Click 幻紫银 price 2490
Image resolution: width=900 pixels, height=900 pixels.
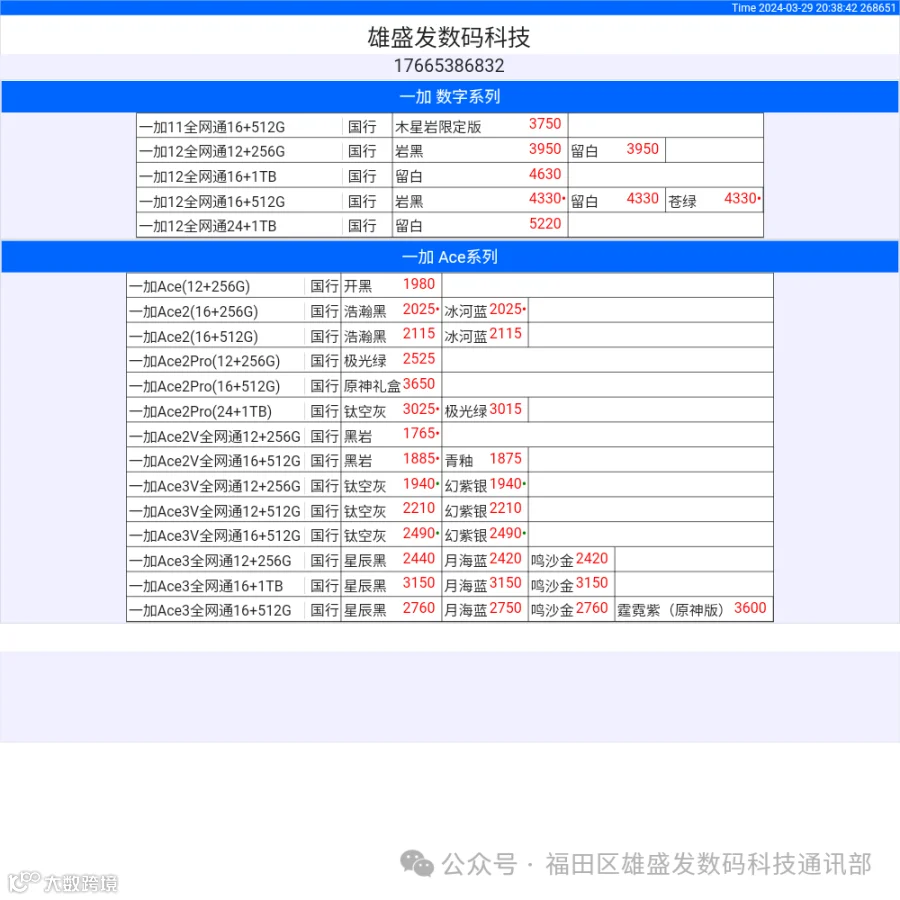click(505, 534)
